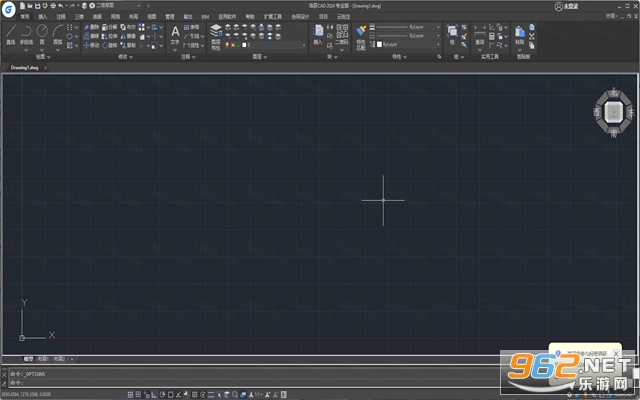Open Layer Properties (图层特性) manager
640x400 pixels.
click(216, 37)
